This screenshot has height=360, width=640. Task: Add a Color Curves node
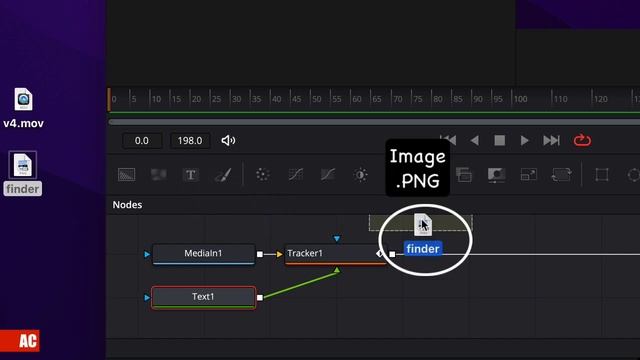pos(296,175)
